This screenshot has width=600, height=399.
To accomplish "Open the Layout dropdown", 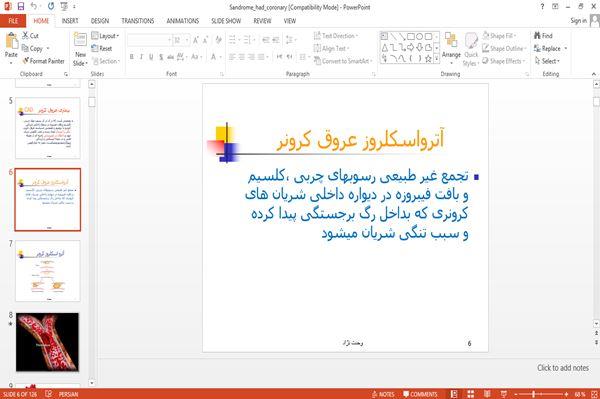I will [x=105, y=36].
